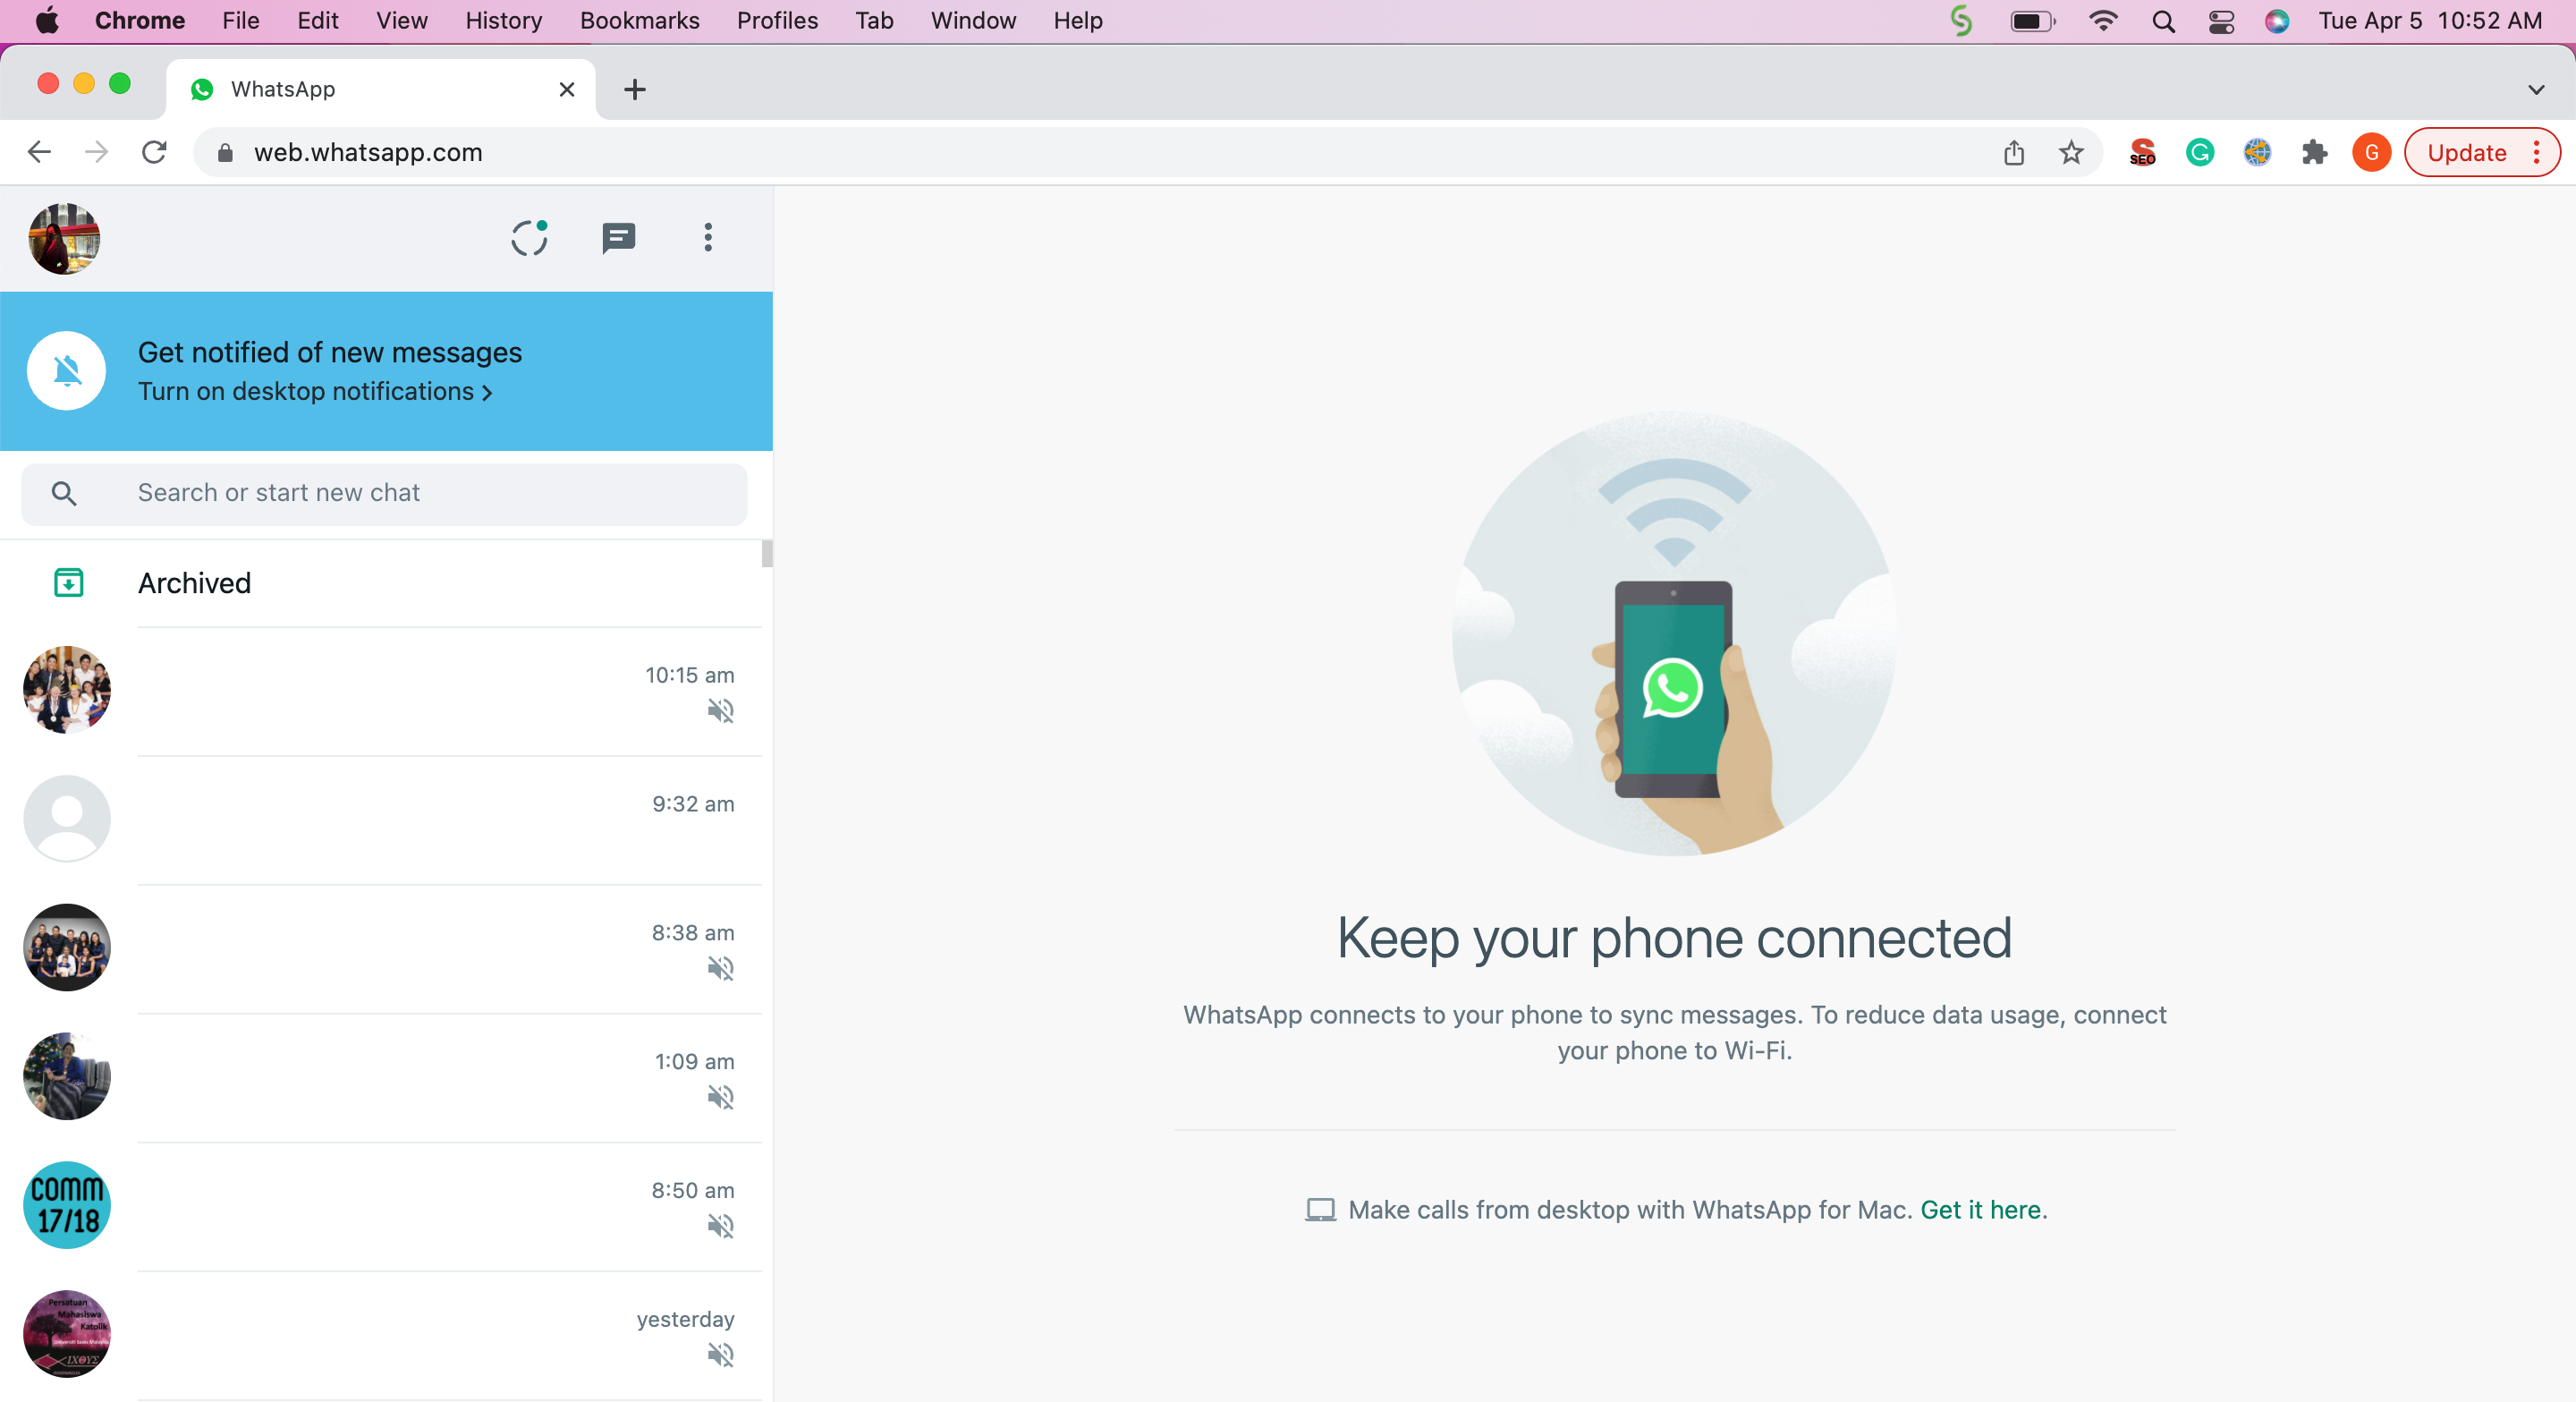The image size is (2576, 1402).
Task: Open WhatsApp menu with three-dot icon
Action: [708, 238]
